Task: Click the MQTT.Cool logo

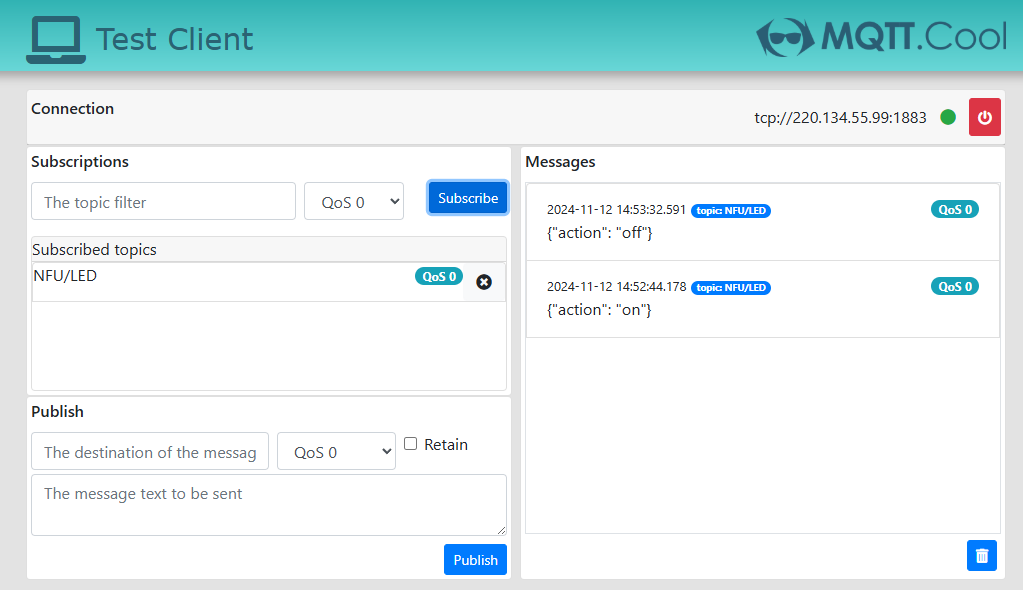Action: 881,37
